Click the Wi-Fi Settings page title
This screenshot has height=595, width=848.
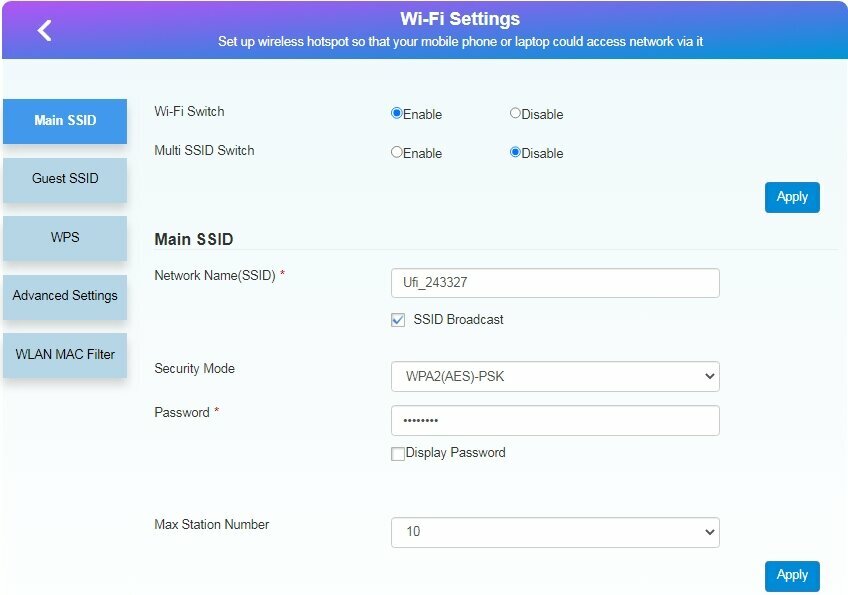click(x=460, y=19)
